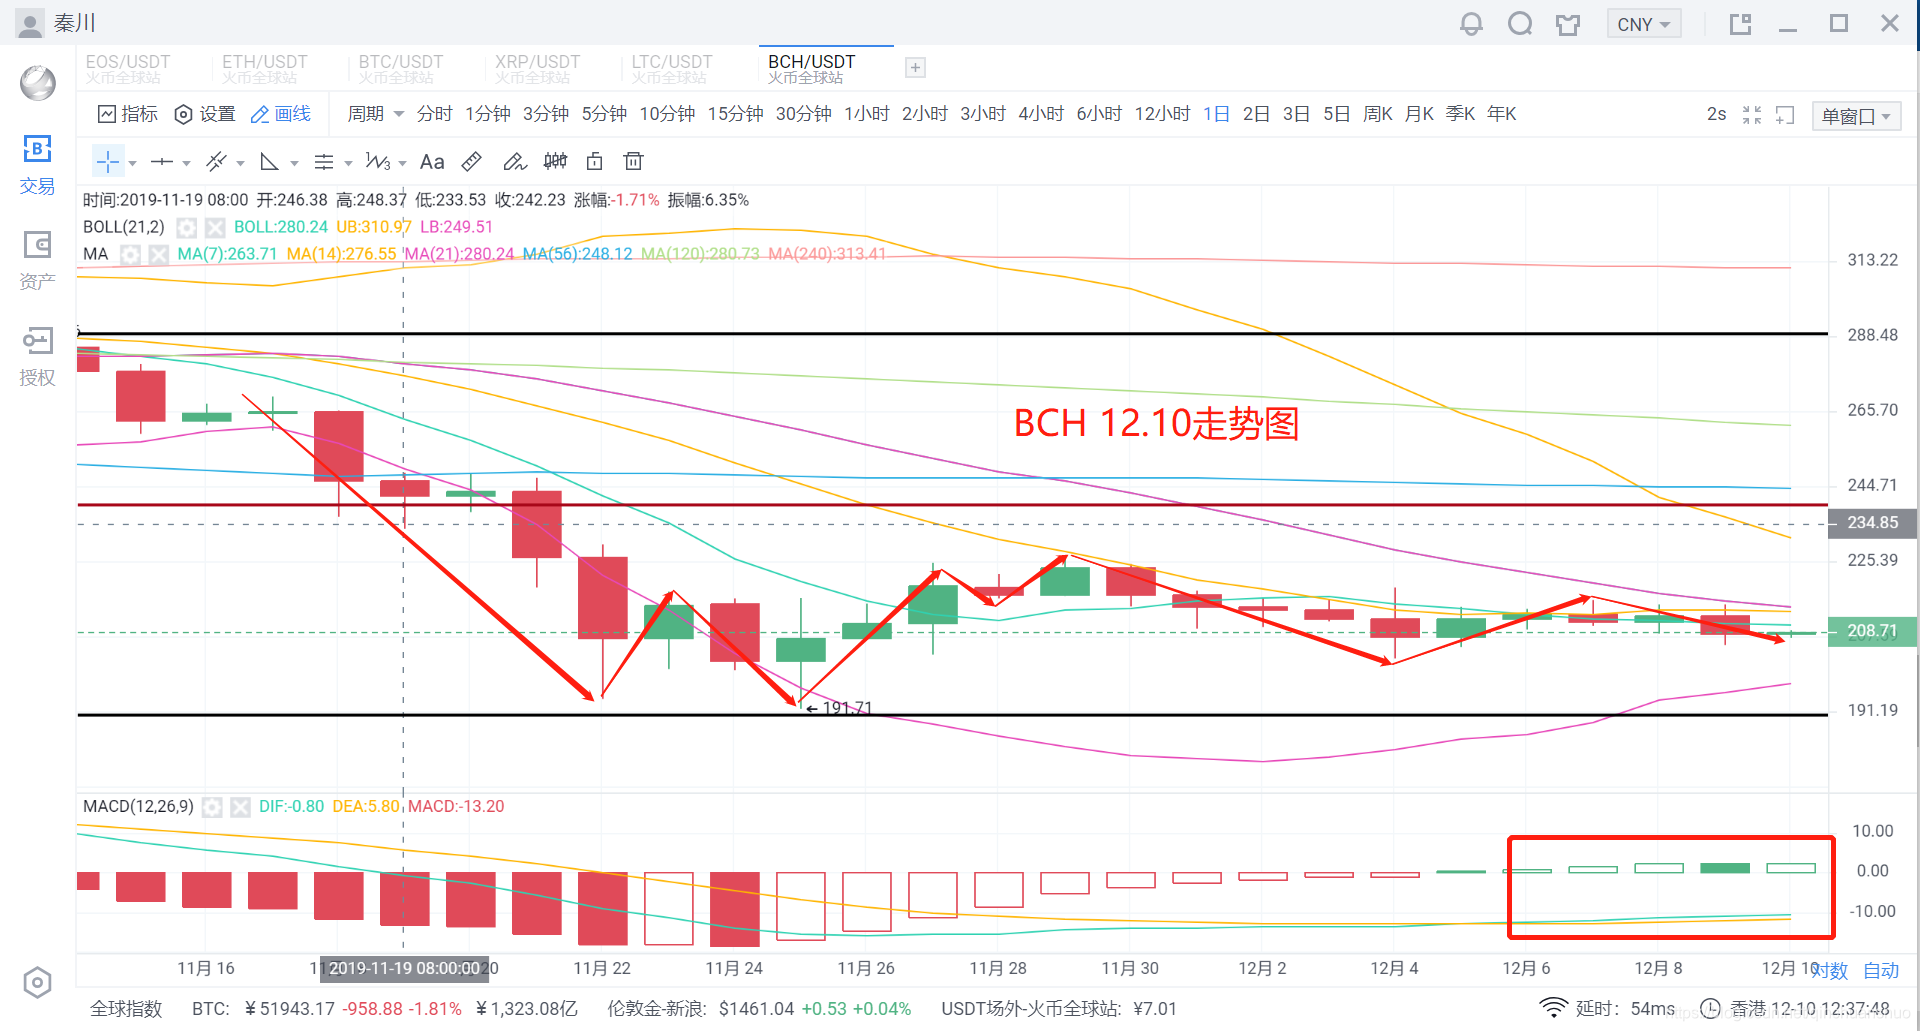This screenshot has width=1920, height=1031.
Task: Open the 指标 indicators button
Action: [128, 114]
